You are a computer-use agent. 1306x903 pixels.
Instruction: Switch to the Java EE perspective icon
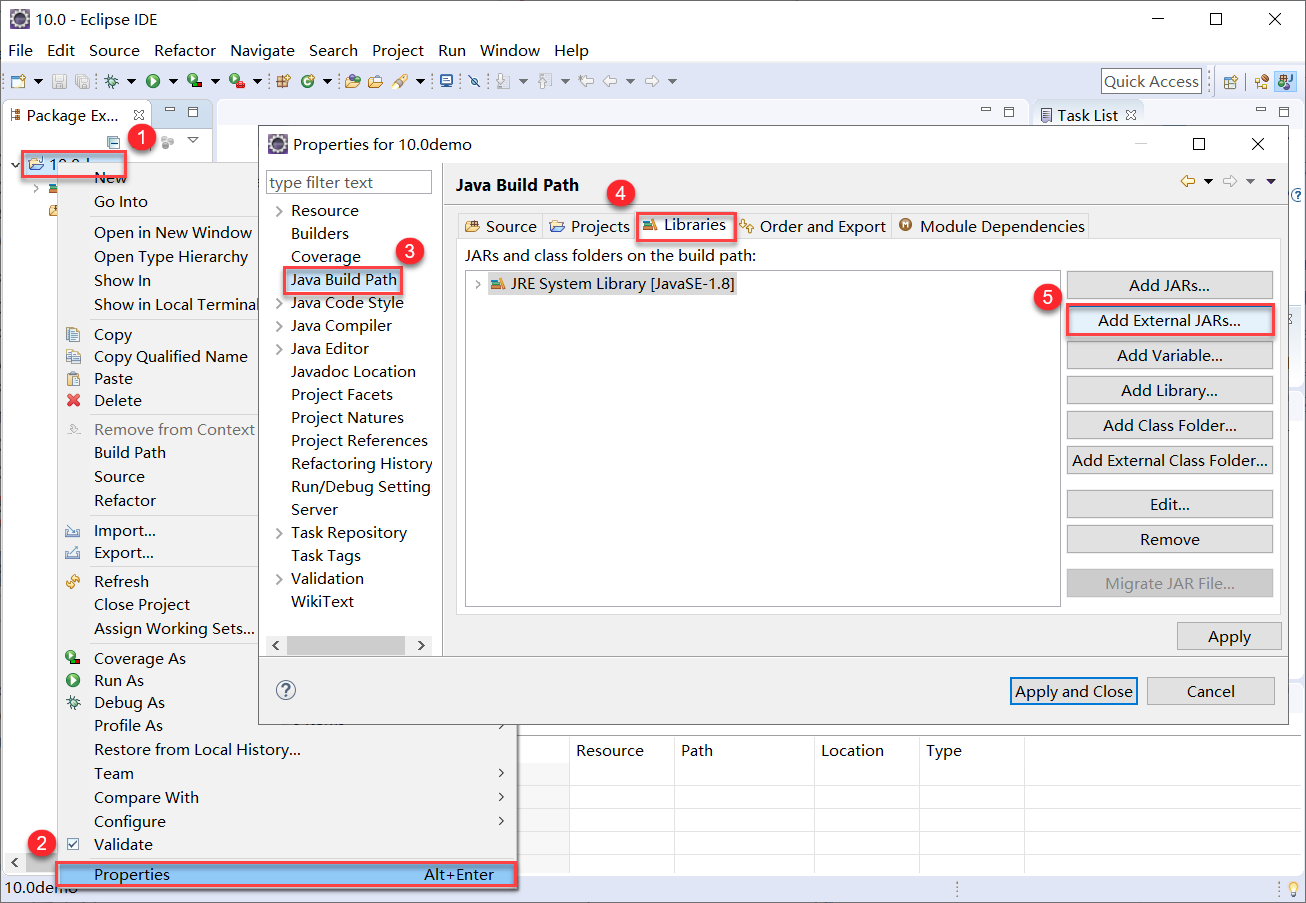coord(1262,82)
